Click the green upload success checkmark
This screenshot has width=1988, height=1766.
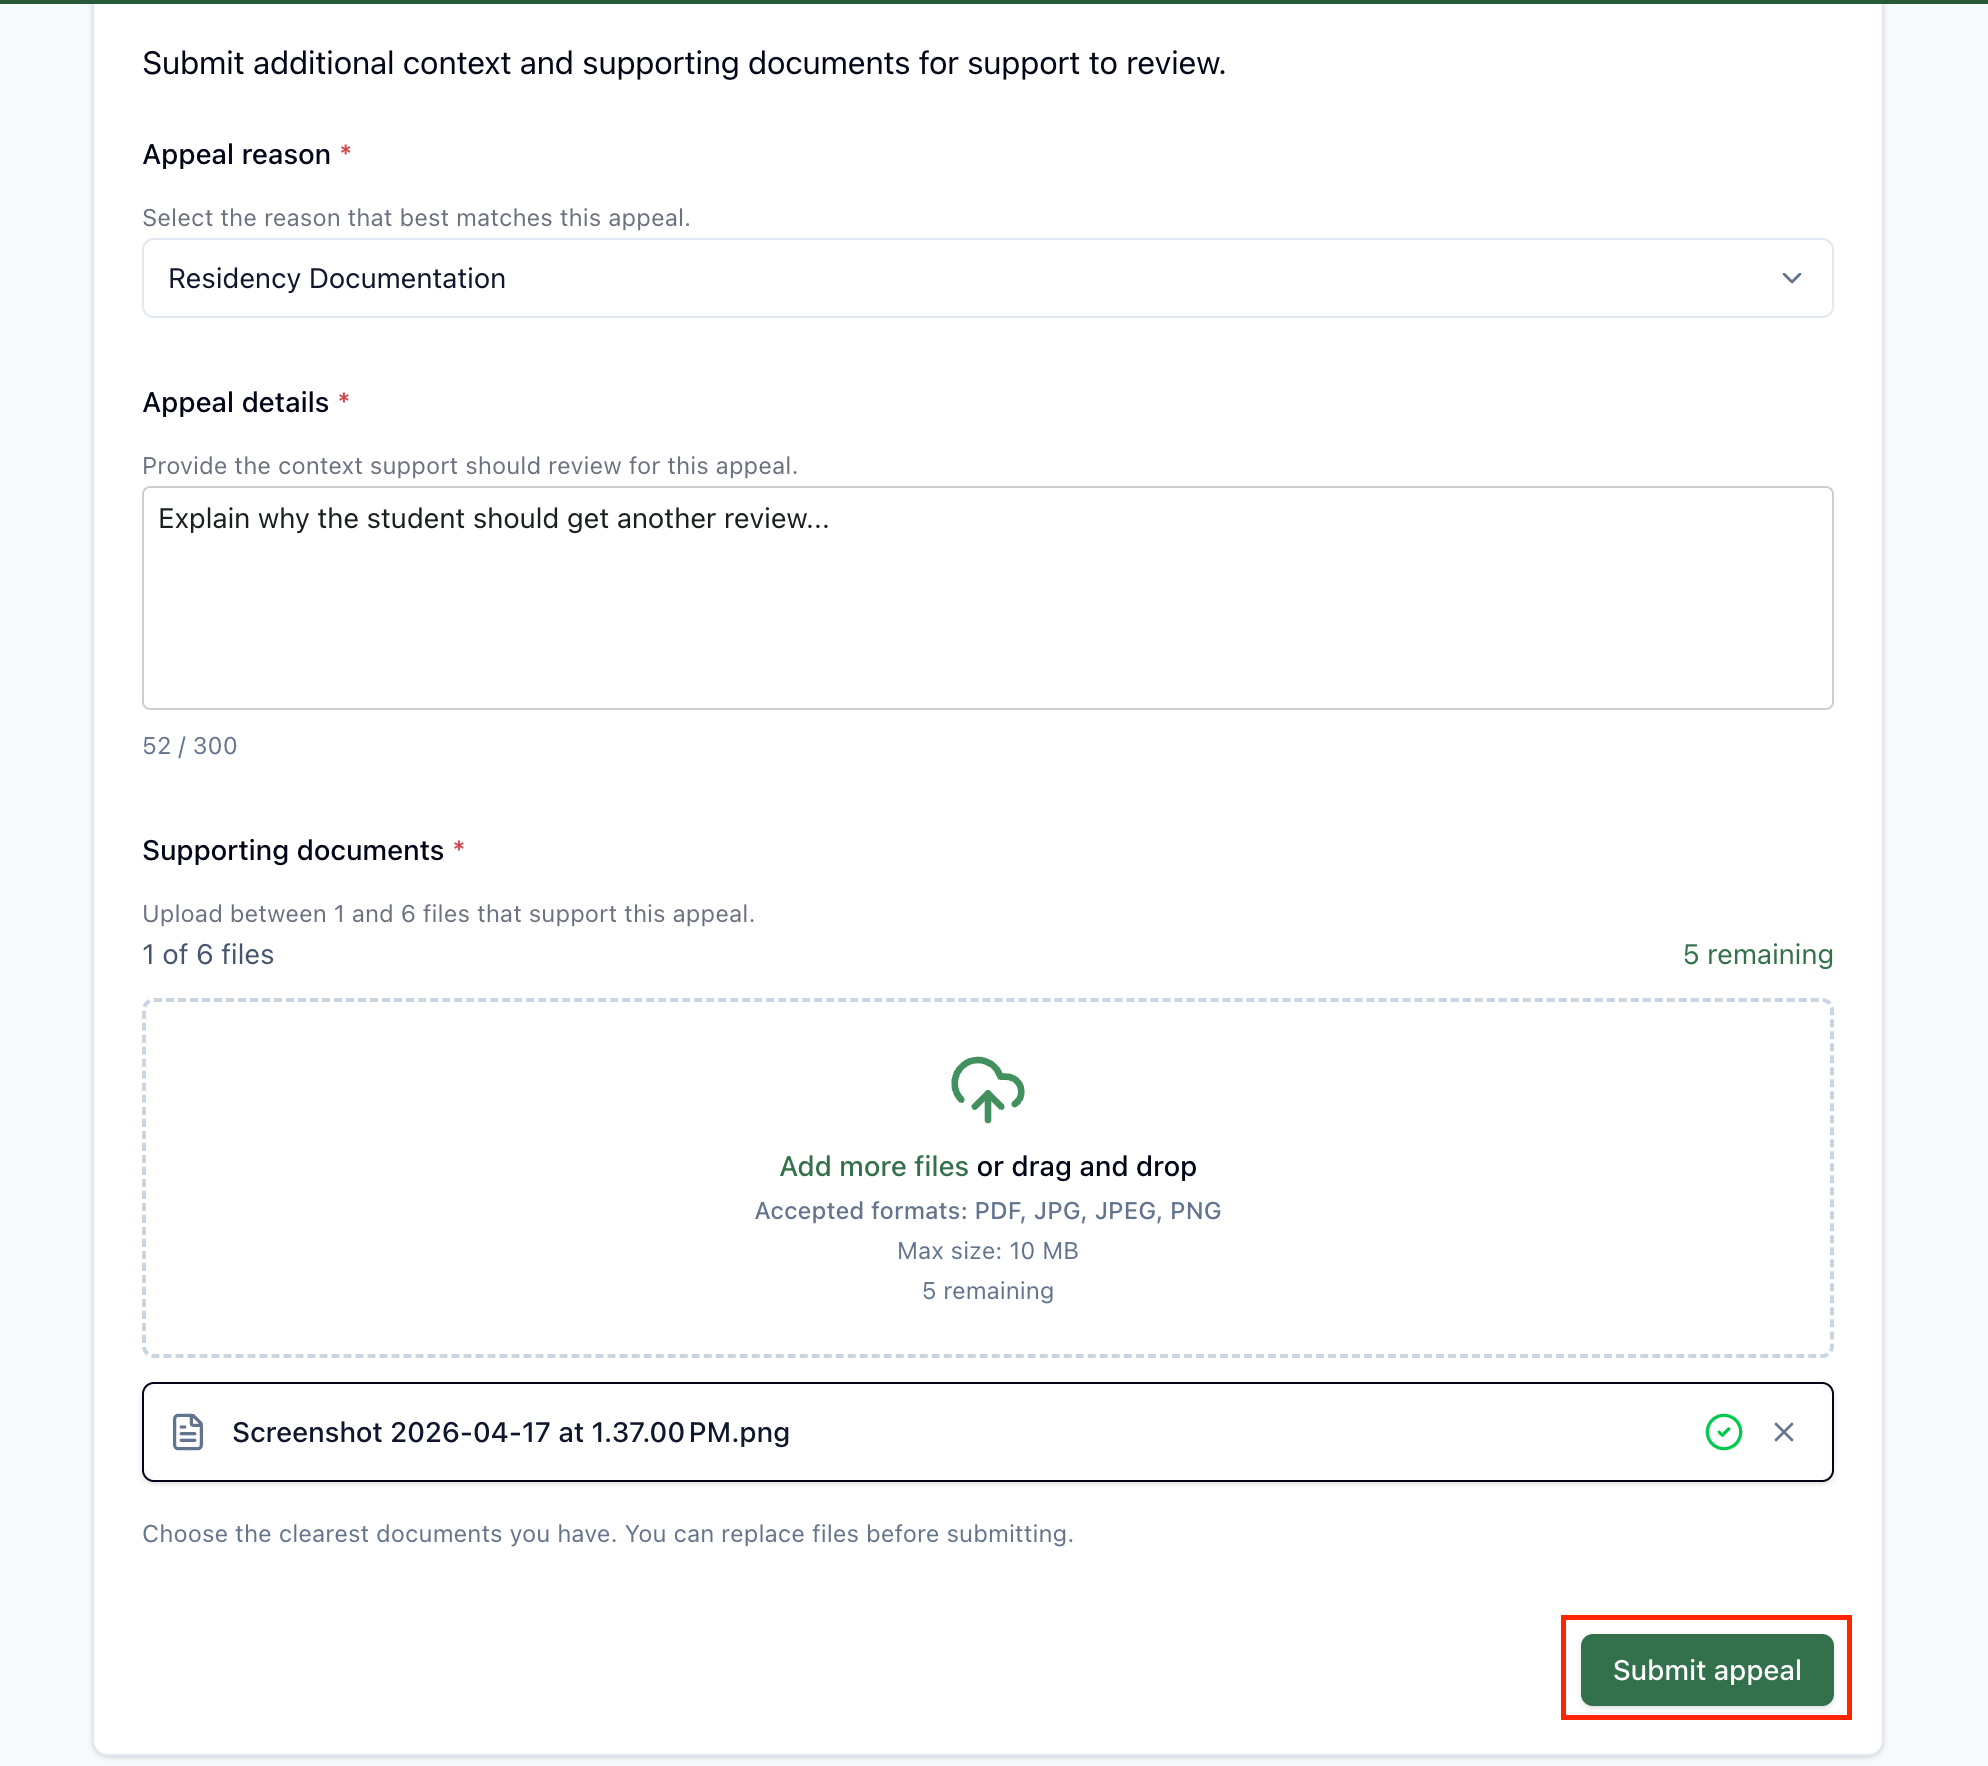[1723, 1432]
